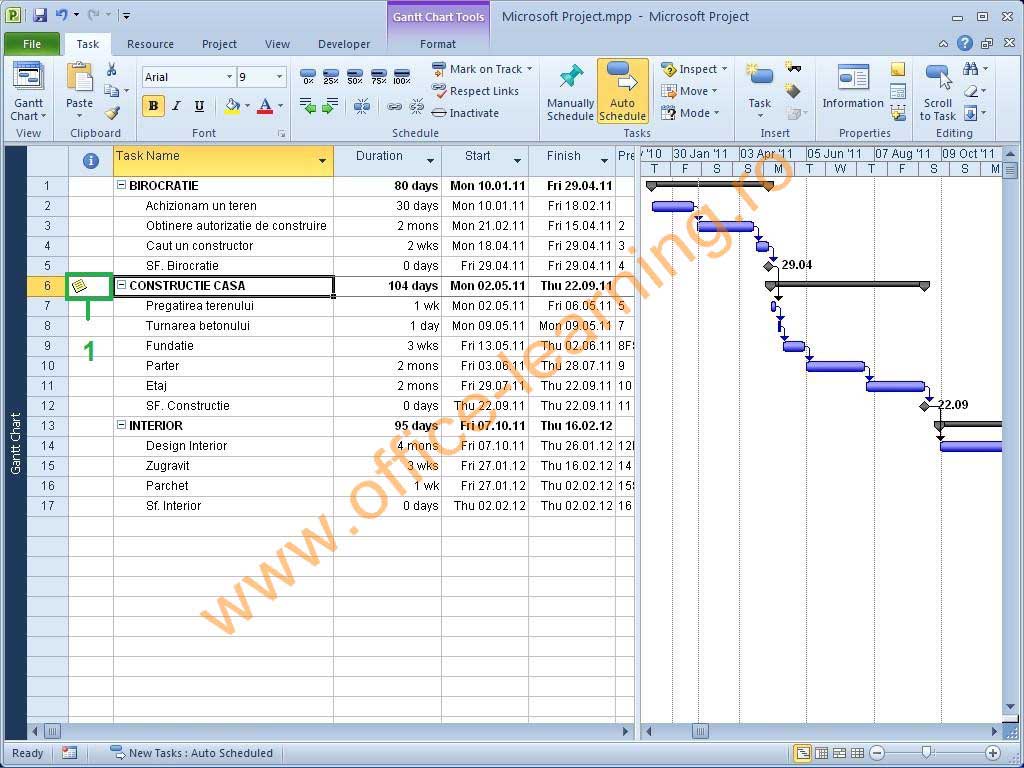Toggle Bold formatting
The width and height of the screenshot is (1024, 768).
pos(153,106)
